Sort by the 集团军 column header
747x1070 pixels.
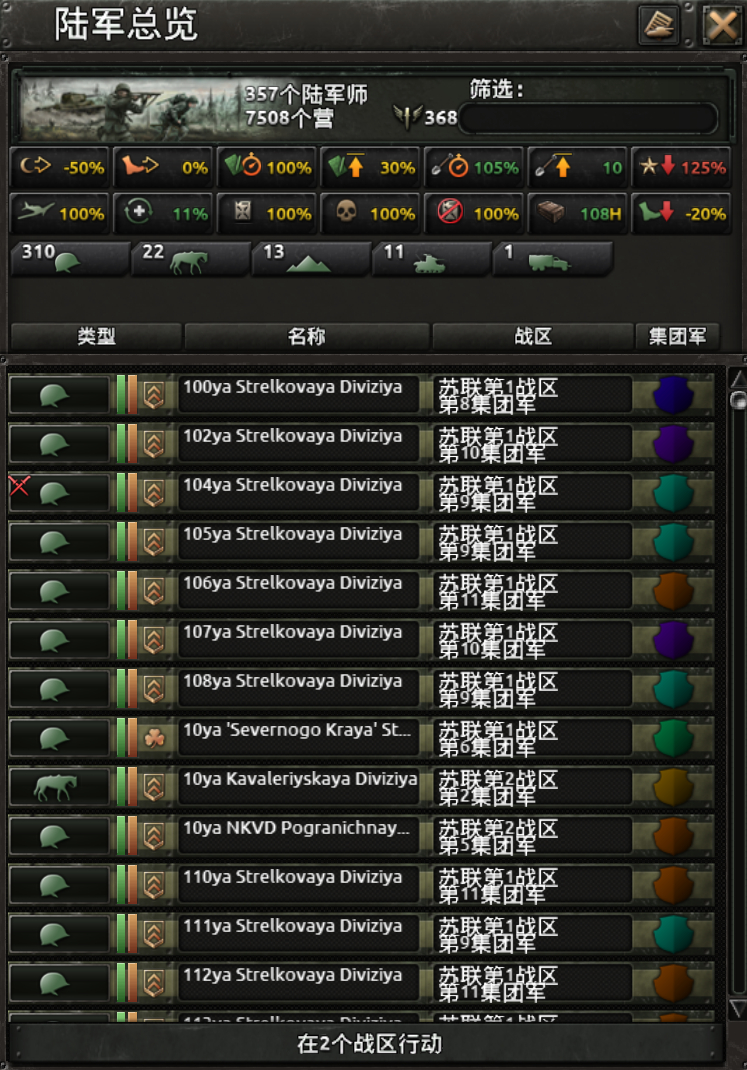tap(677, 336)
